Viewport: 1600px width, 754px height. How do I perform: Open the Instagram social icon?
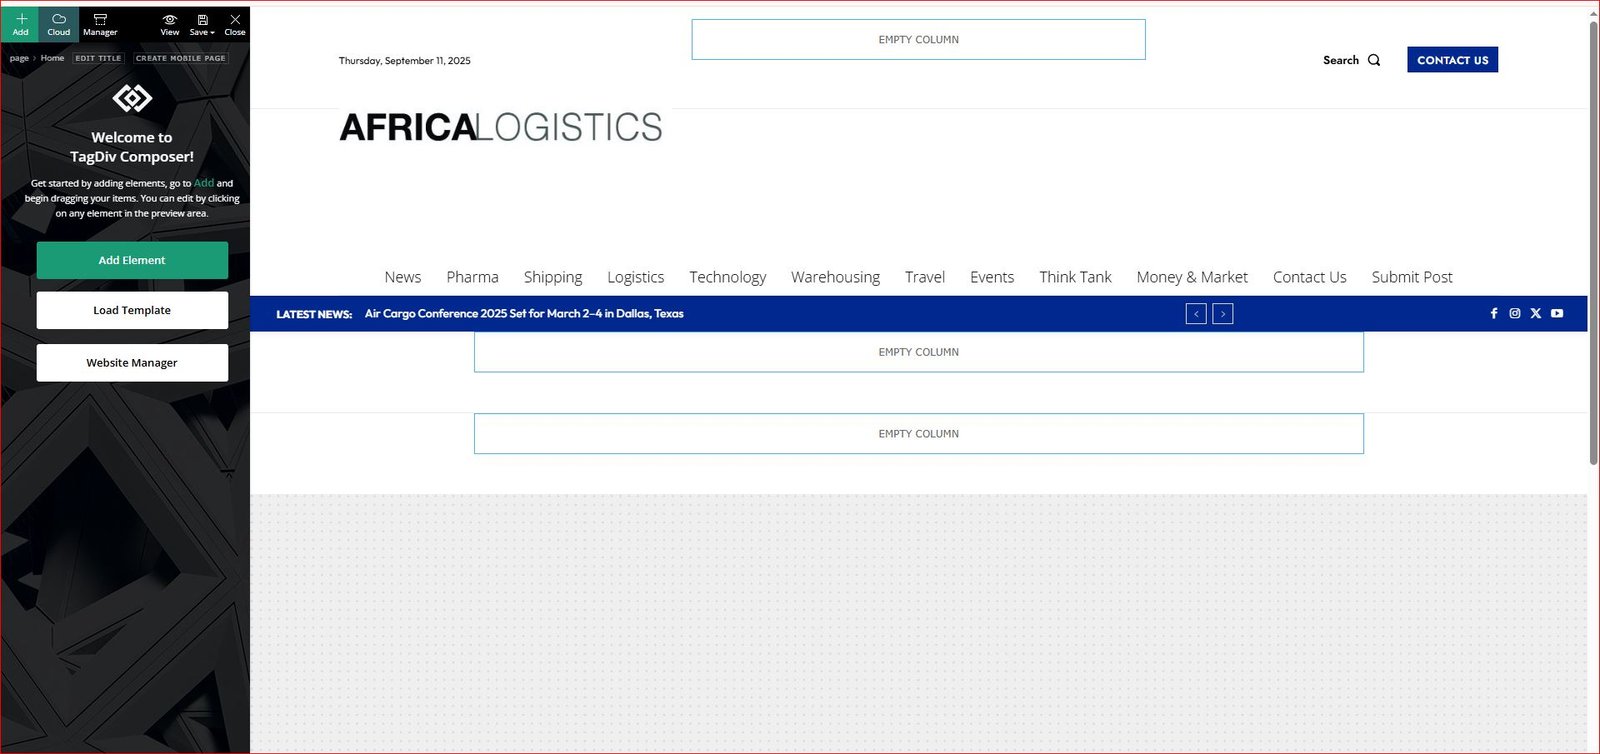coord(1515,314)
